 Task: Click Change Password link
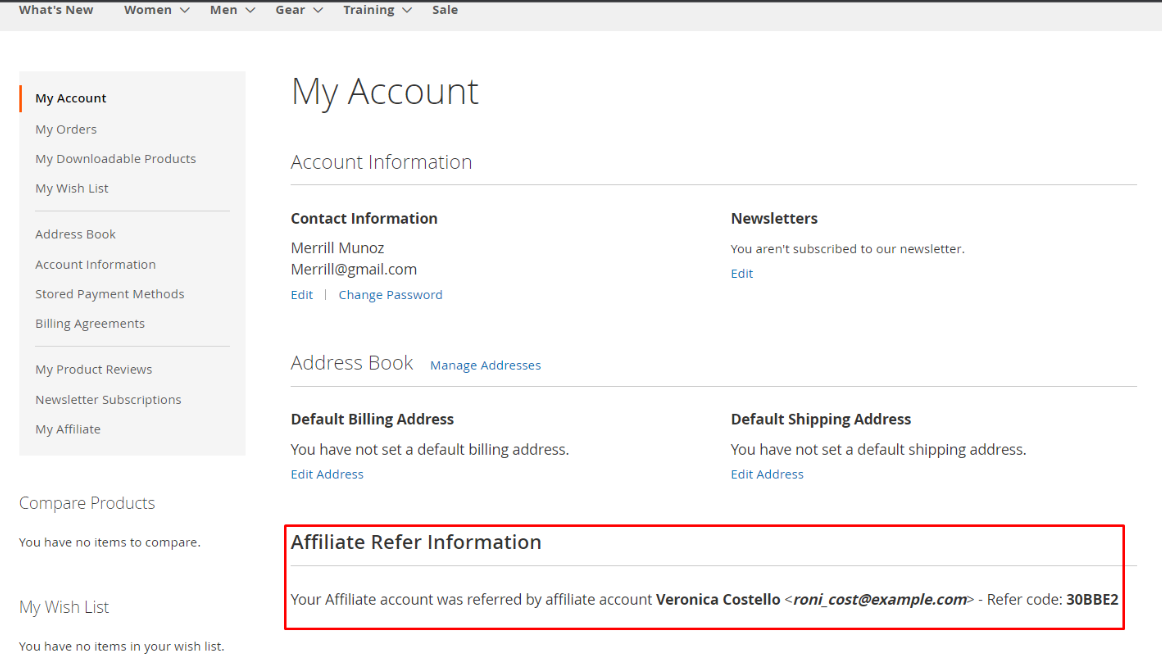pyautogui.click(x=390, y=295)
